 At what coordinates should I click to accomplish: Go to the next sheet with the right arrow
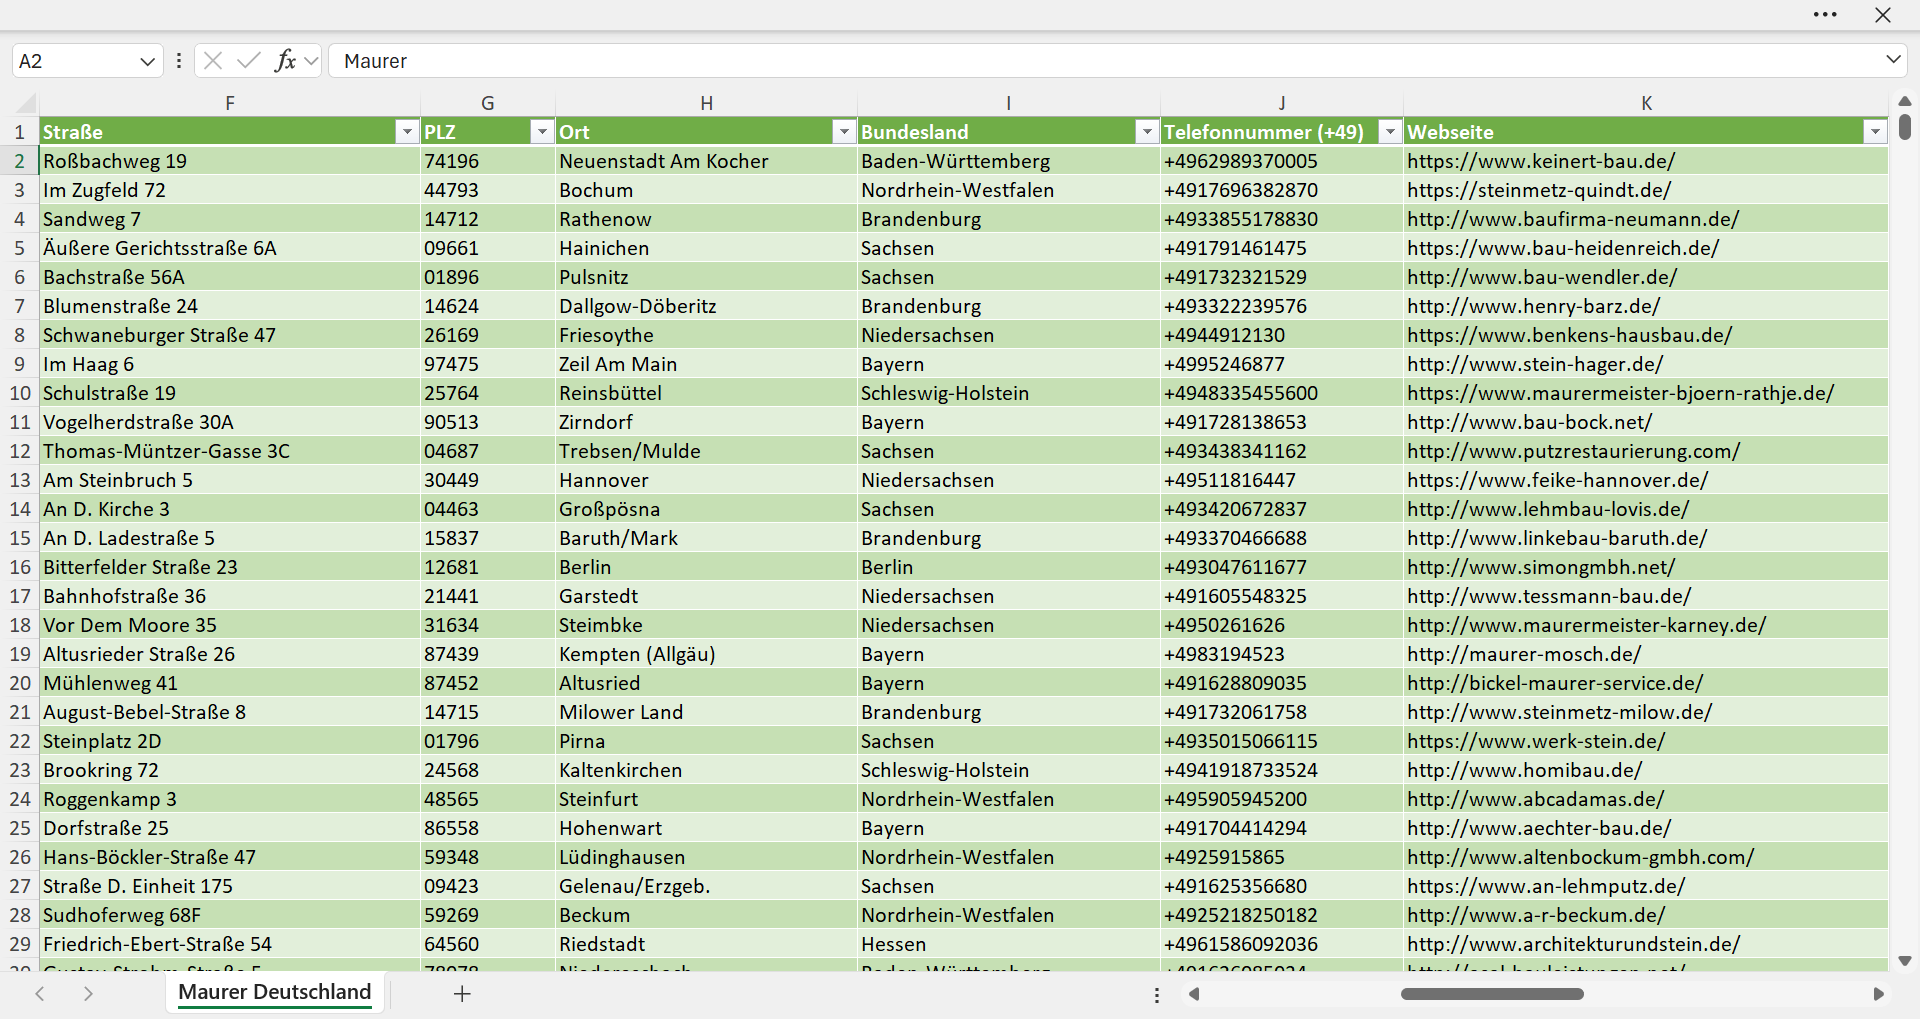coord(88,993)
